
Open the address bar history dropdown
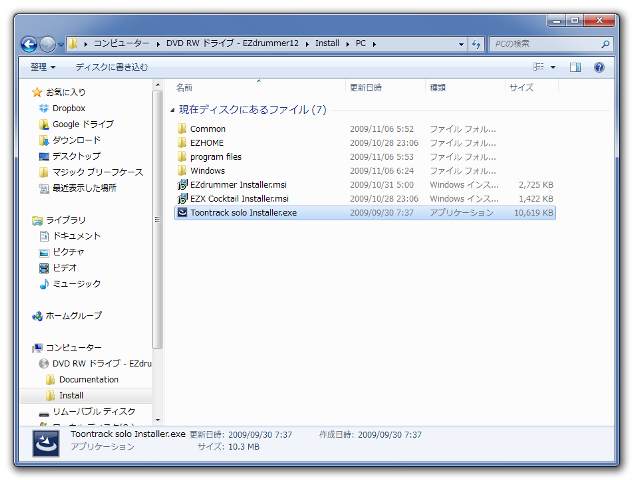coord(461,44)
